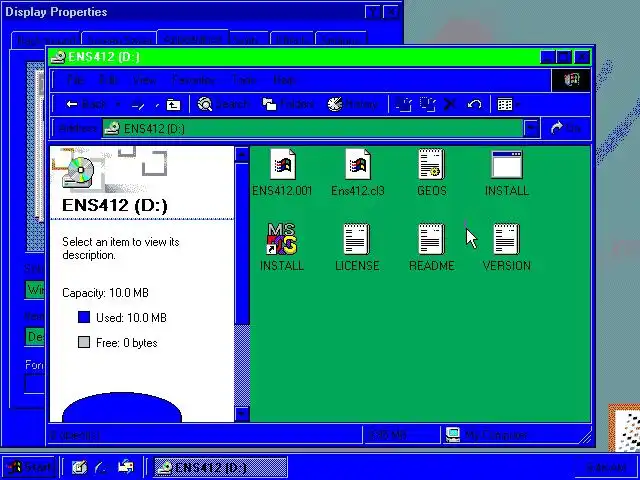Switch to Effects tab in Display Properties
640x480 pixels.
point(291,40)
